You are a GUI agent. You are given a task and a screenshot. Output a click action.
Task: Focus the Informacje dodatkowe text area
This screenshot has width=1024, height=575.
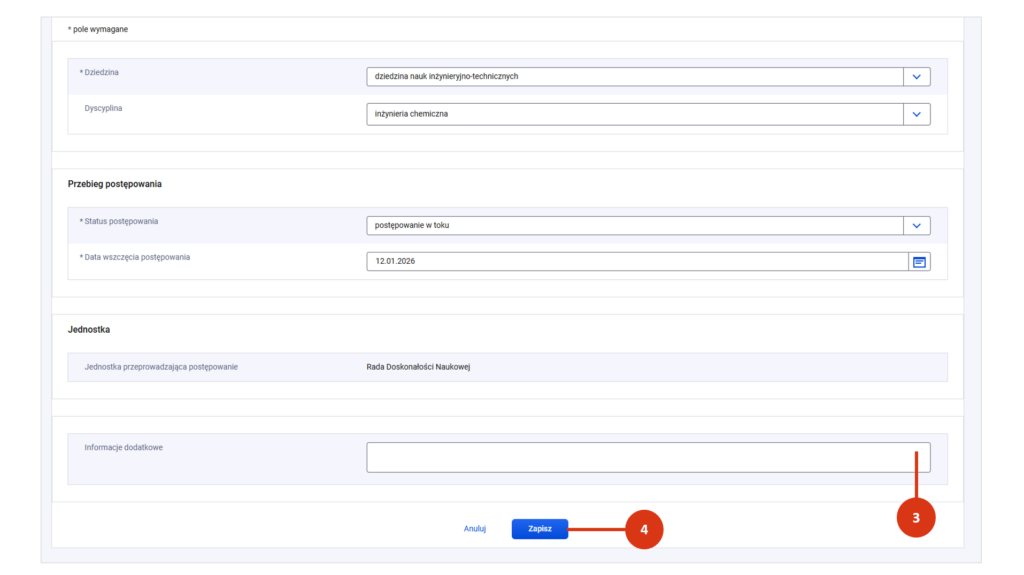click(x=647, y=457)
